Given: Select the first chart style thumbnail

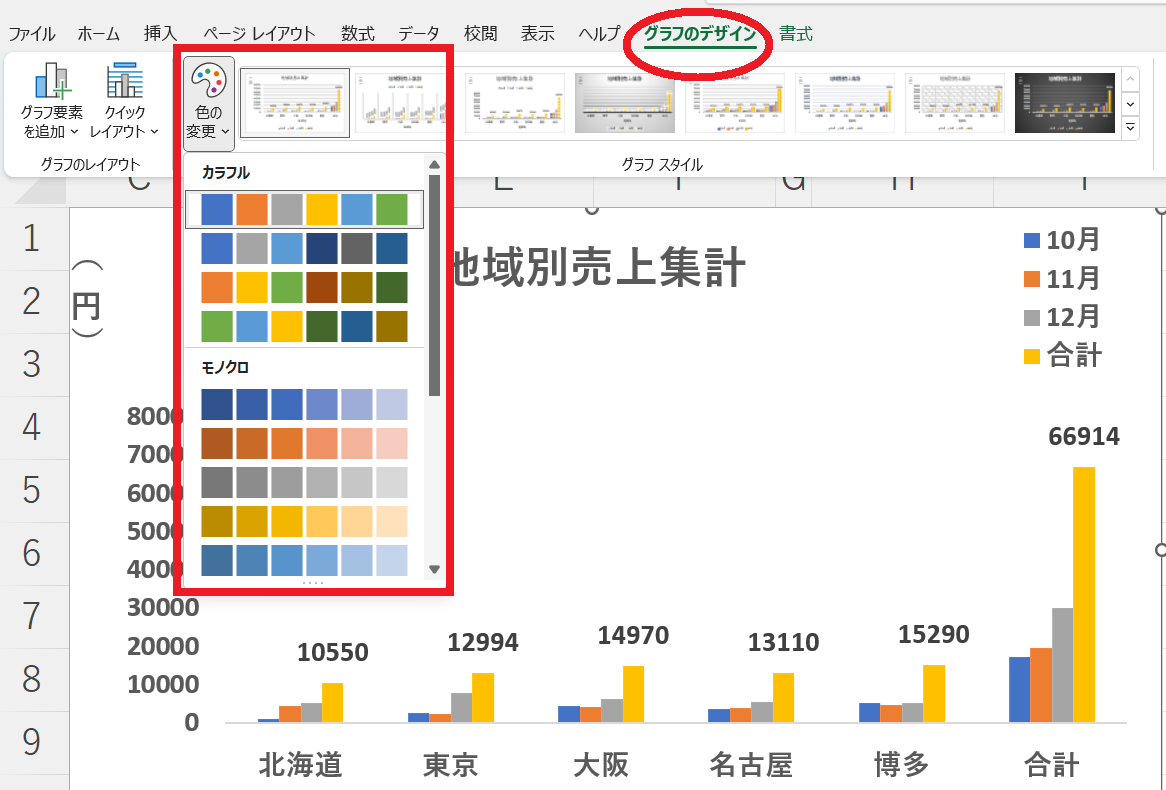Looking at the screenshot, I should point(295,103).
